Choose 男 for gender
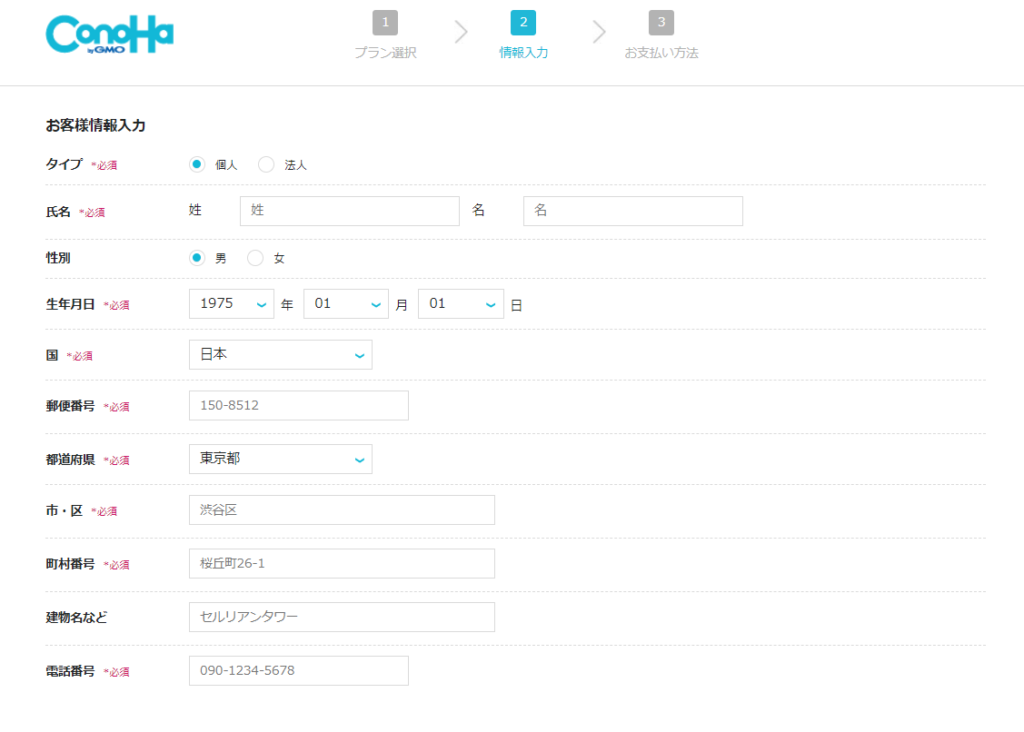 click(197, 258)
